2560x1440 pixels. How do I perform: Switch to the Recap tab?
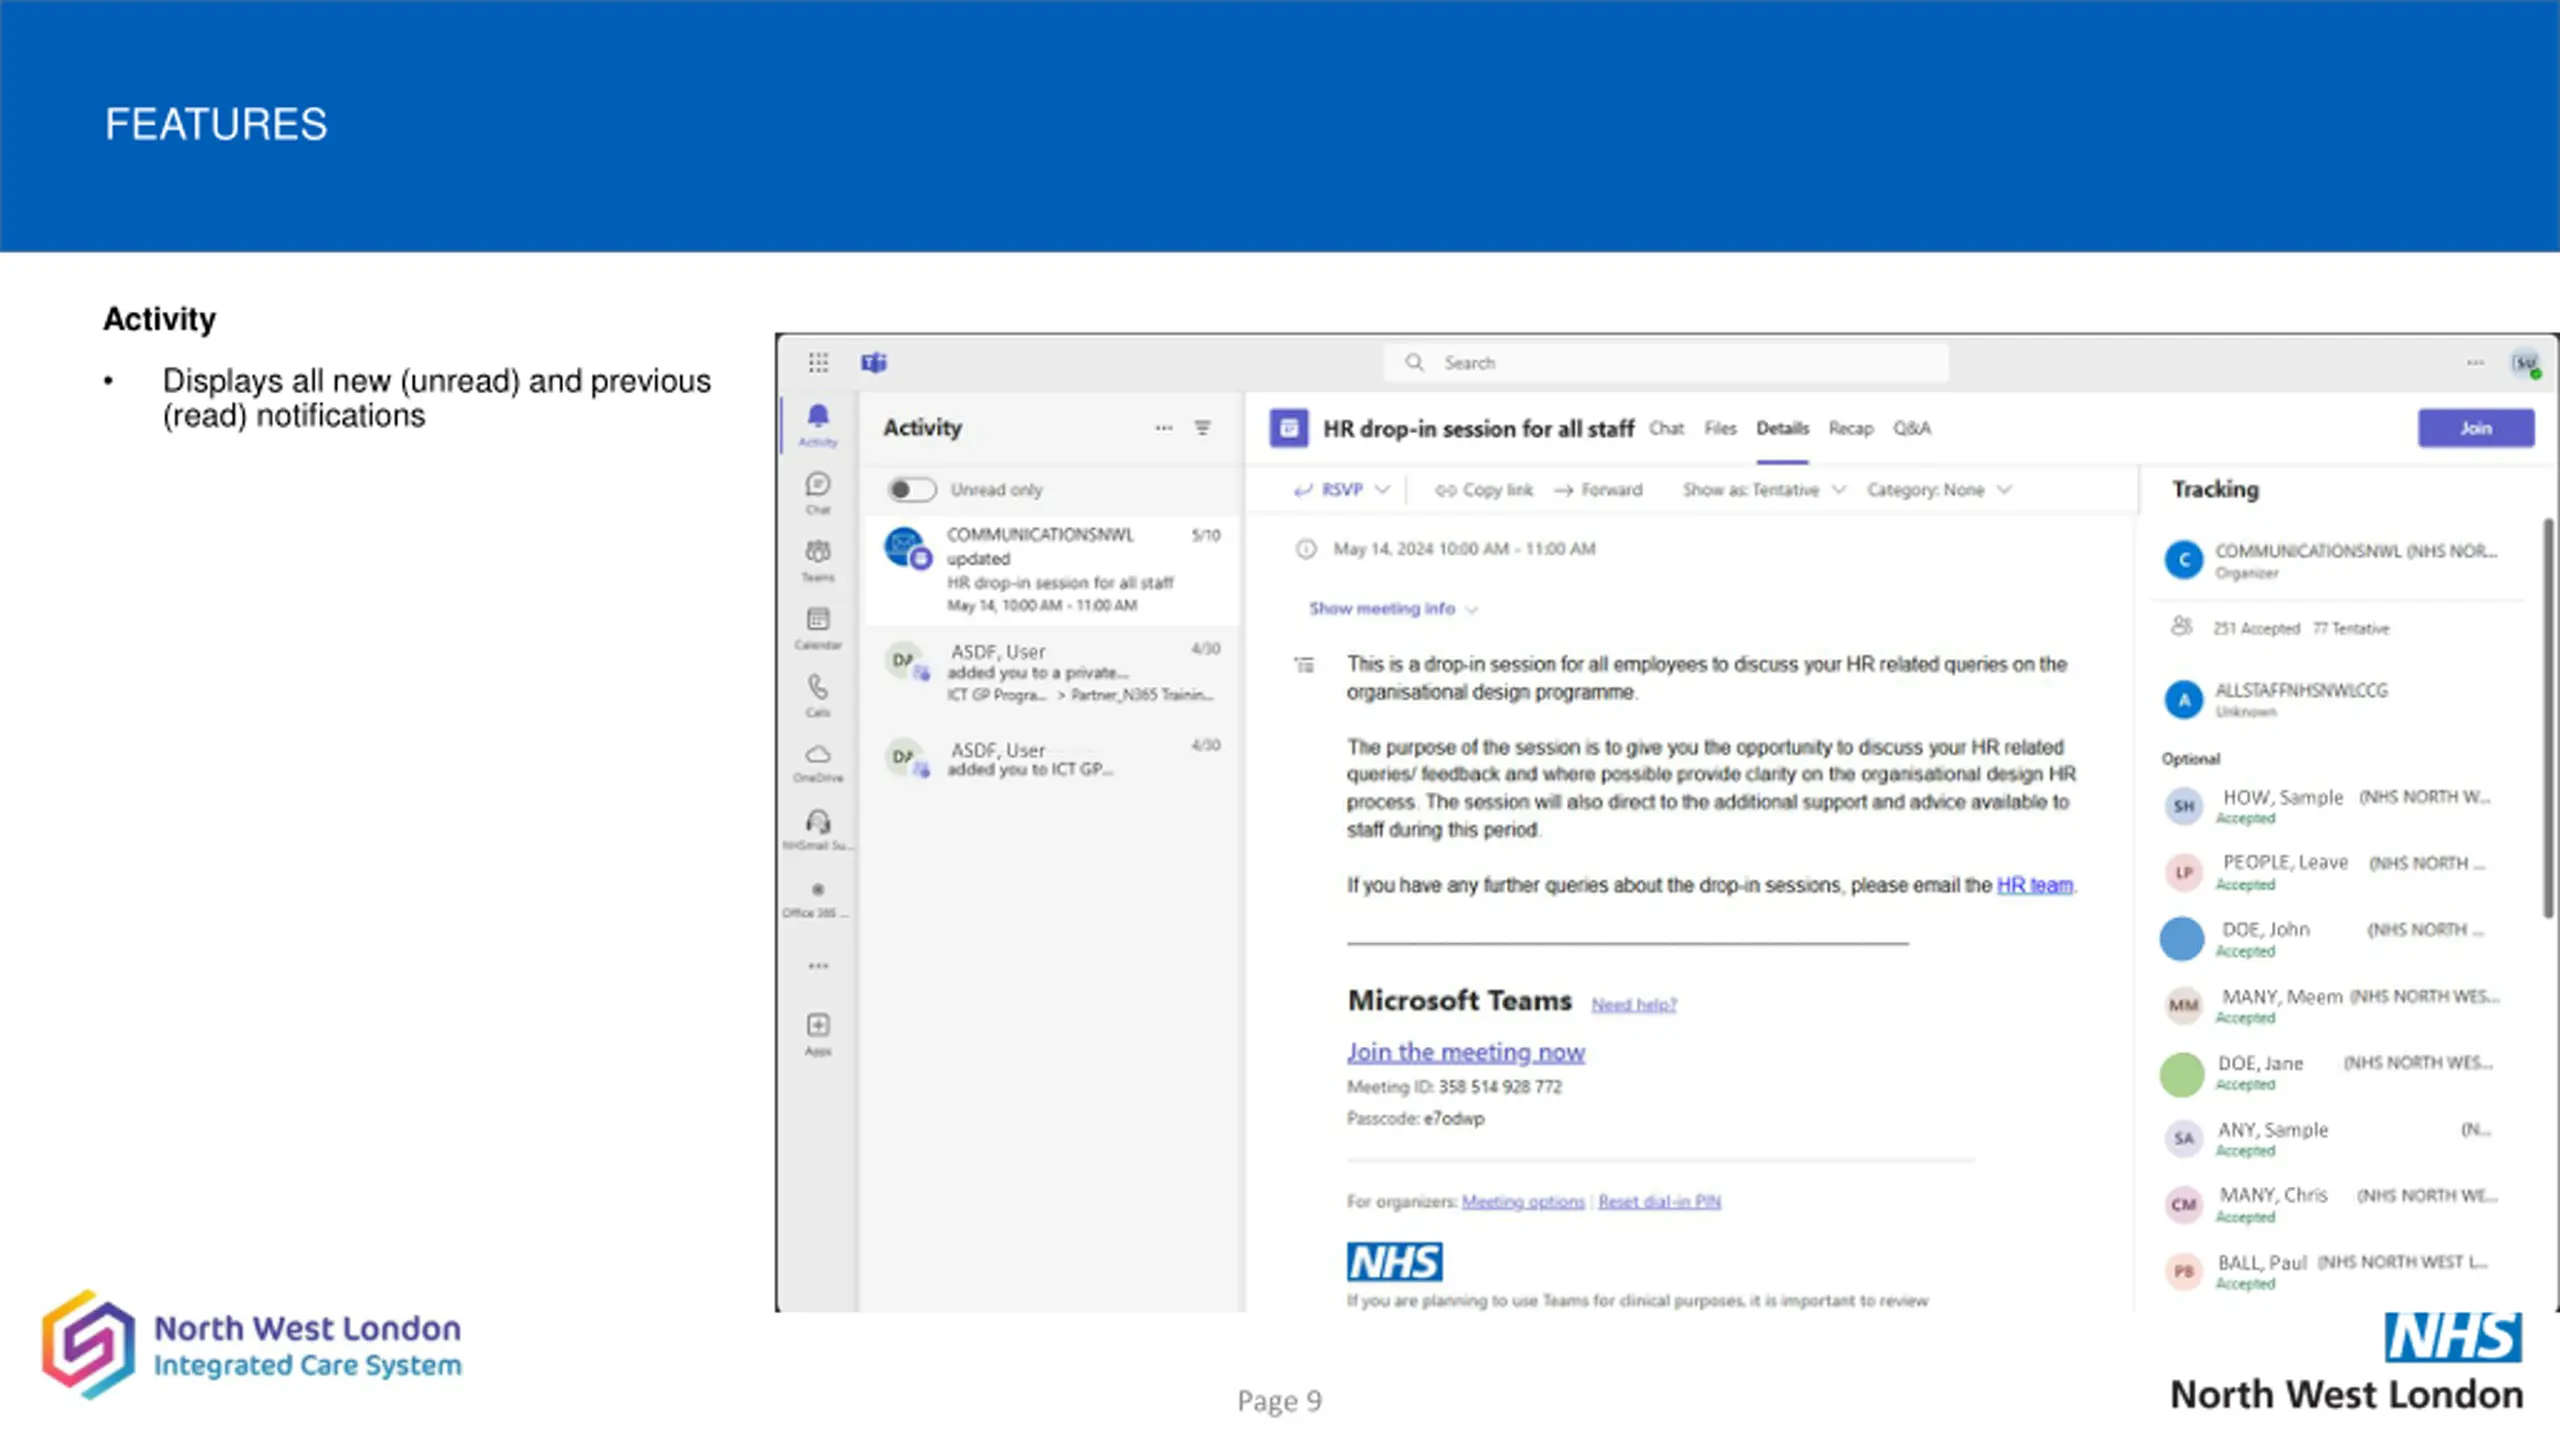1850,428
